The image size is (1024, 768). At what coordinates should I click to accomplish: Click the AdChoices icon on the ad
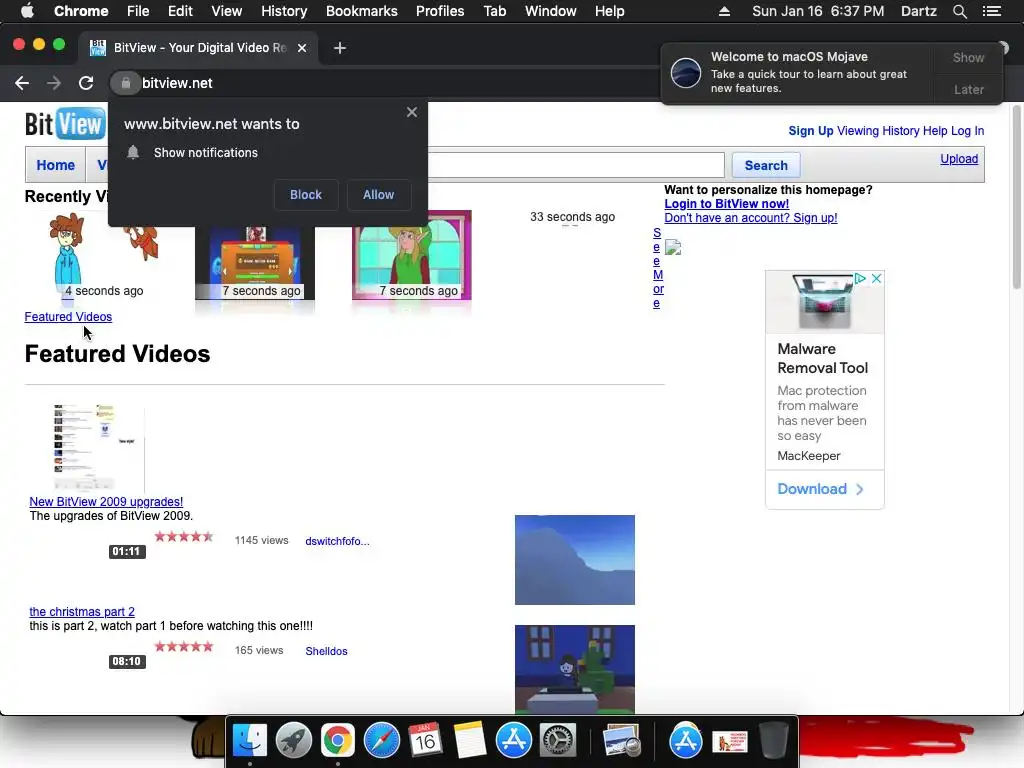[x=861, y=278]
